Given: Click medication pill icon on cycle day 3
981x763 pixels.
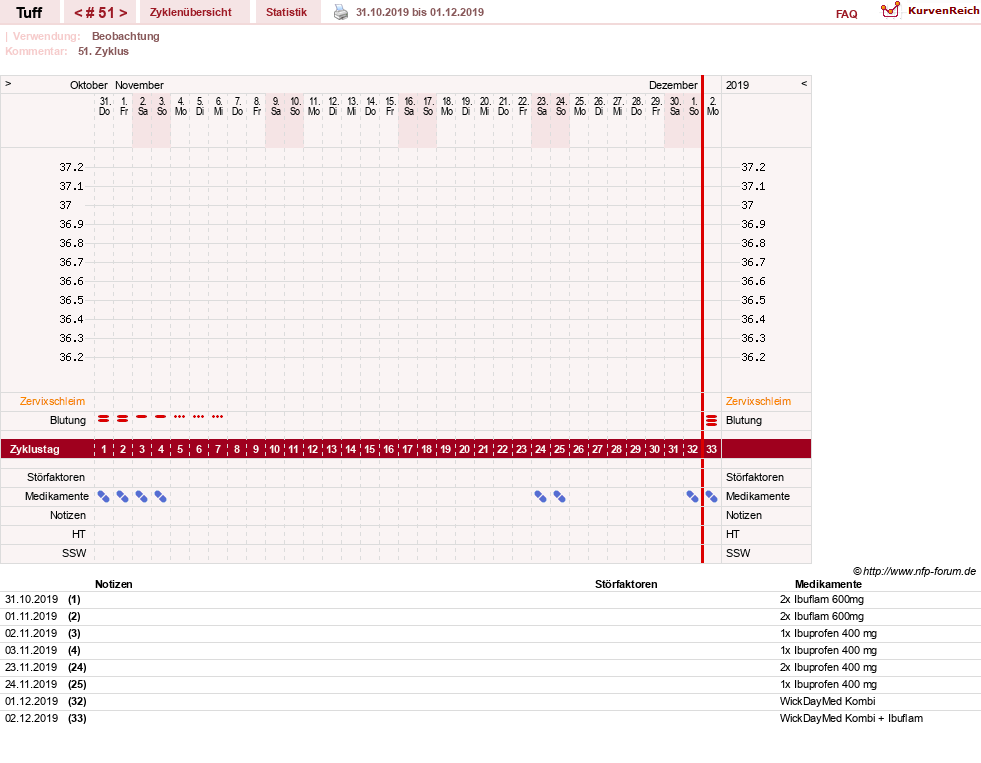Looking at the screenshot, I should pyautogui.click(x=142, y=497).
